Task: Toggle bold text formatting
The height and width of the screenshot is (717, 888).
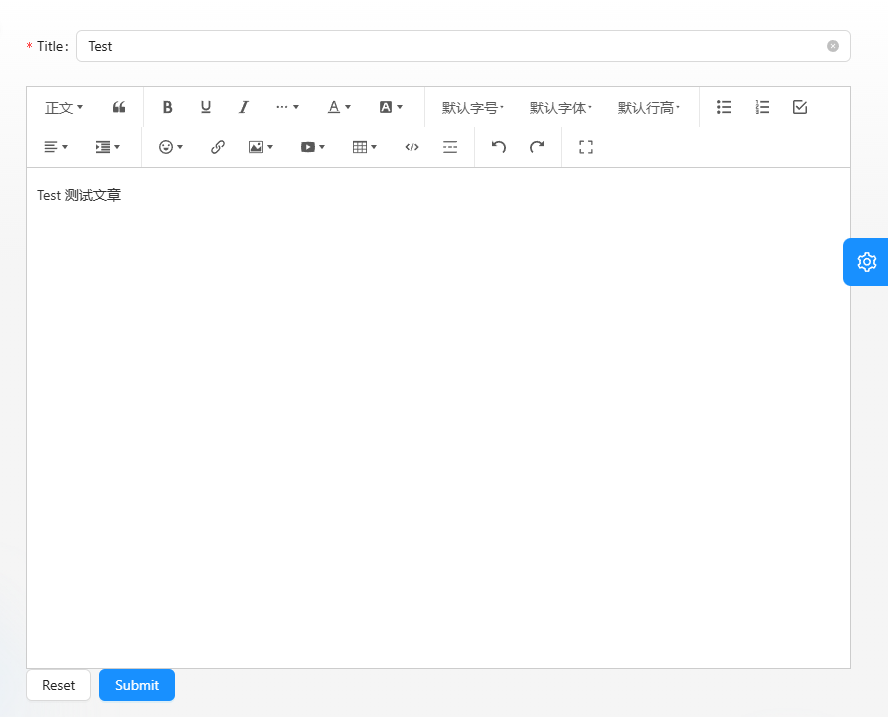Action: pyautogui.click(x=168, y=107)
